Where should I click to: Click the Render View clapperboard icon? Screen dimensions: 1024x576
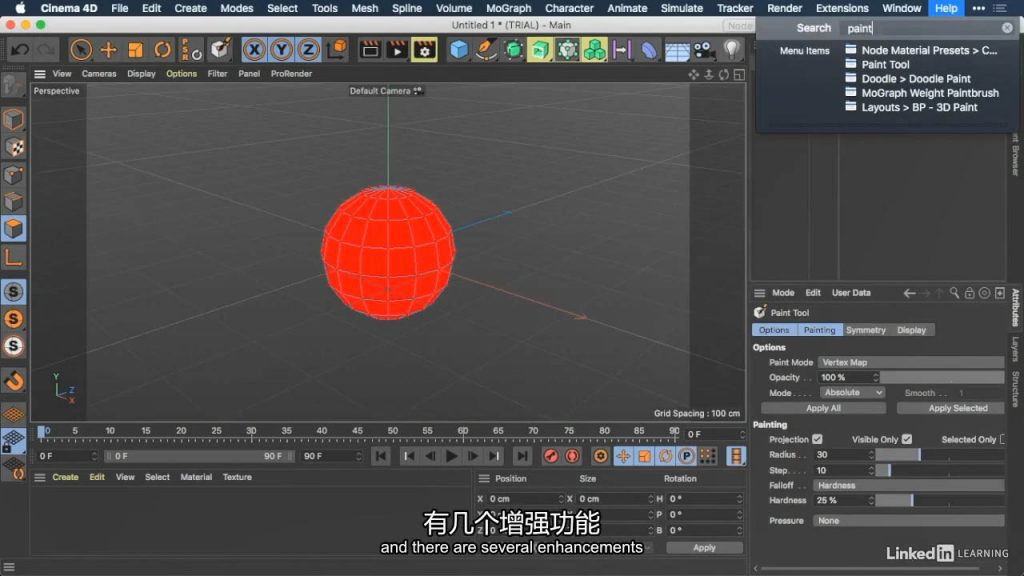tap(370, 50)
